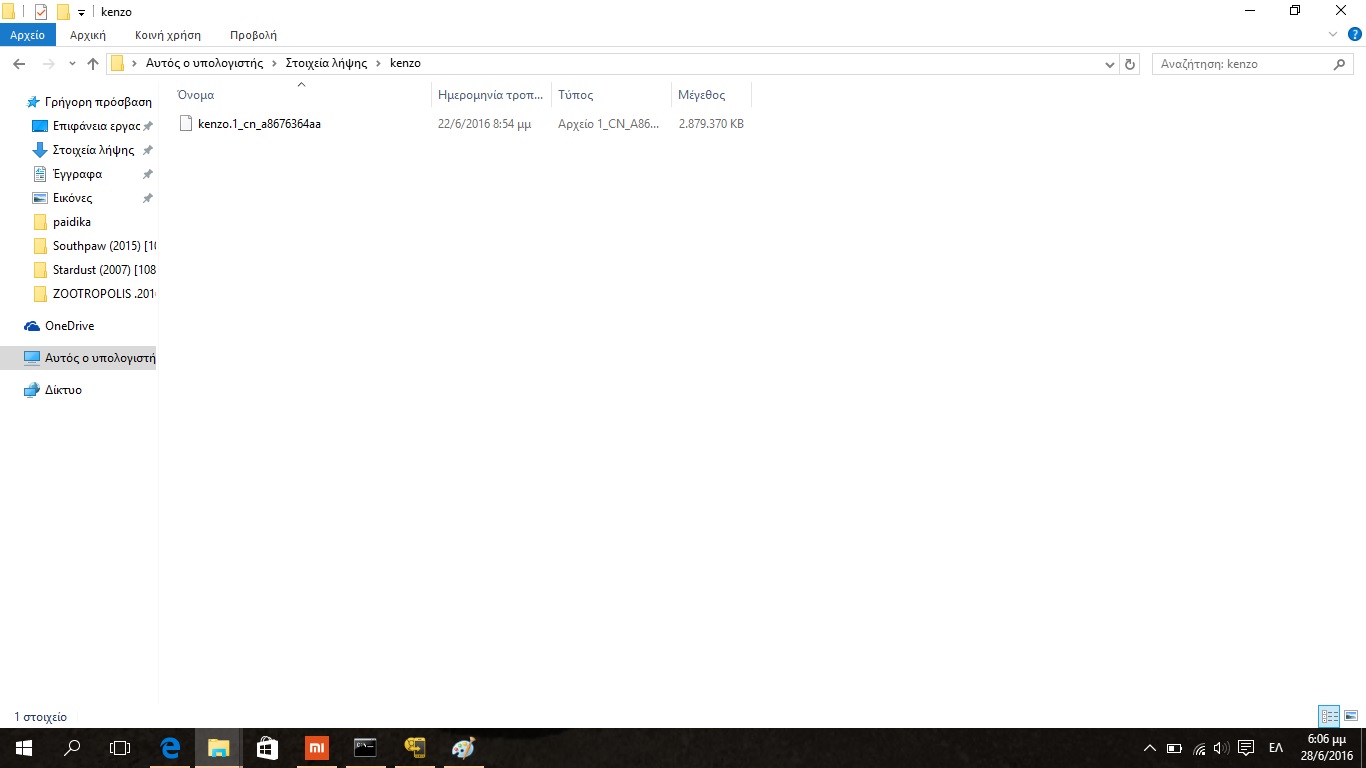Expand the ribbon with chevron

pos(1332,34)
